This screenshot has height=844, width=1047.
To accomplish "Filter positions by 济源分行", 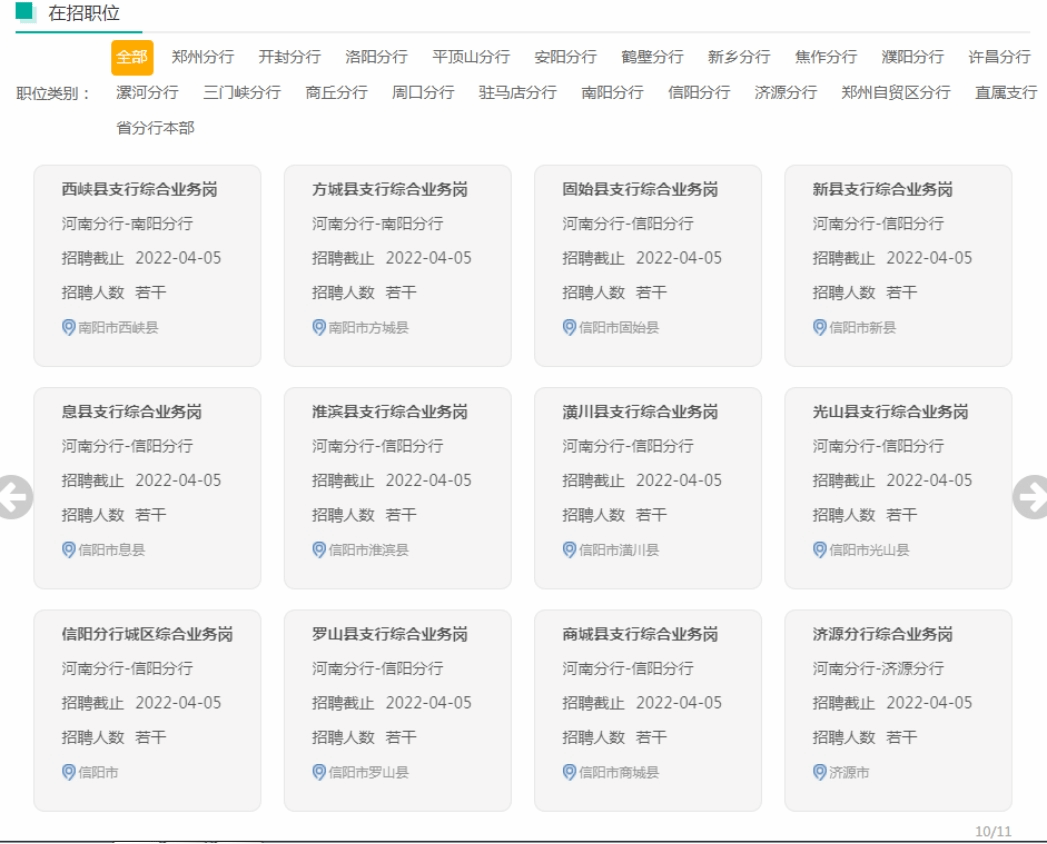I will pos(786,93).
